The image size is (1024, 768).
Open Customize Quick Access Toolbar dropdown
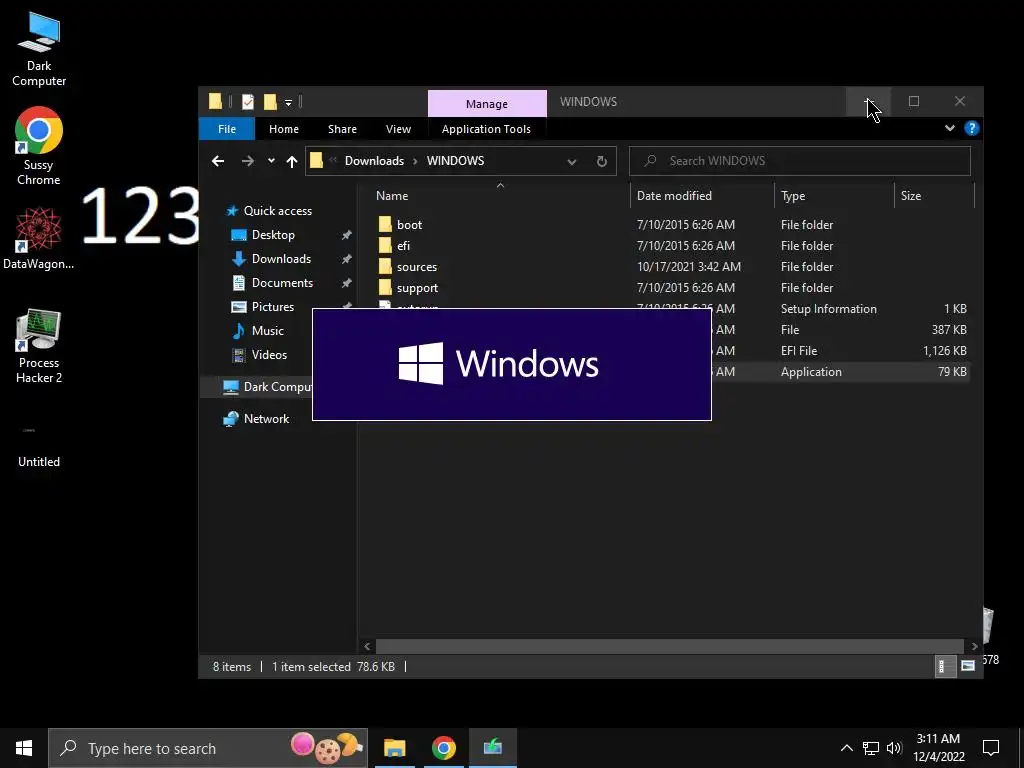(288, 103)
